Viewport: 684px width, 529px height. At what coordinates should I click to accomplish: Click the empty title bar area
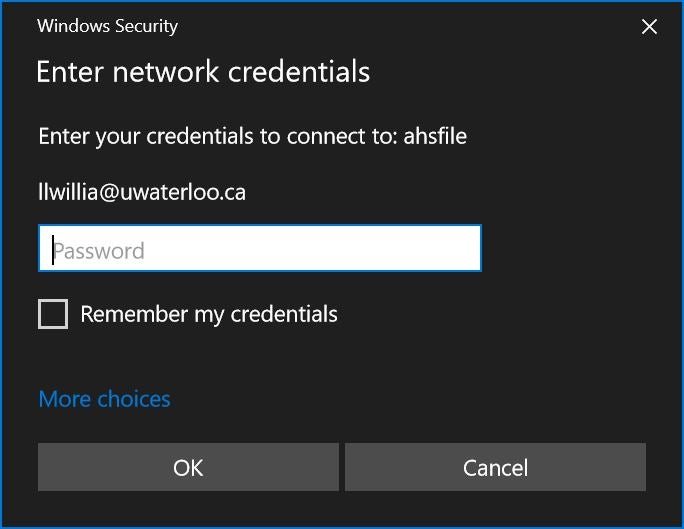400,27
